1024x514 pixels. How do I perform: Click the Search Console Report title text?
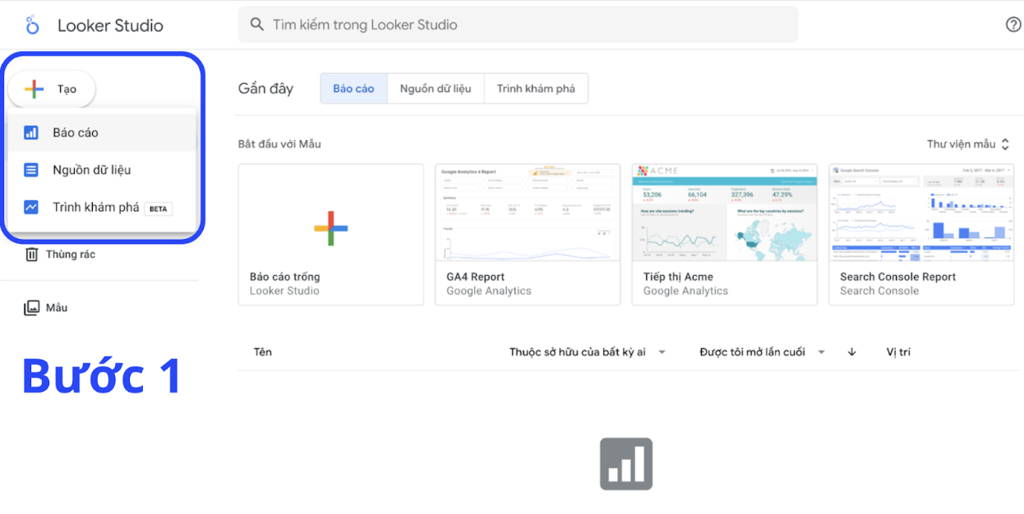click(898, 277)
